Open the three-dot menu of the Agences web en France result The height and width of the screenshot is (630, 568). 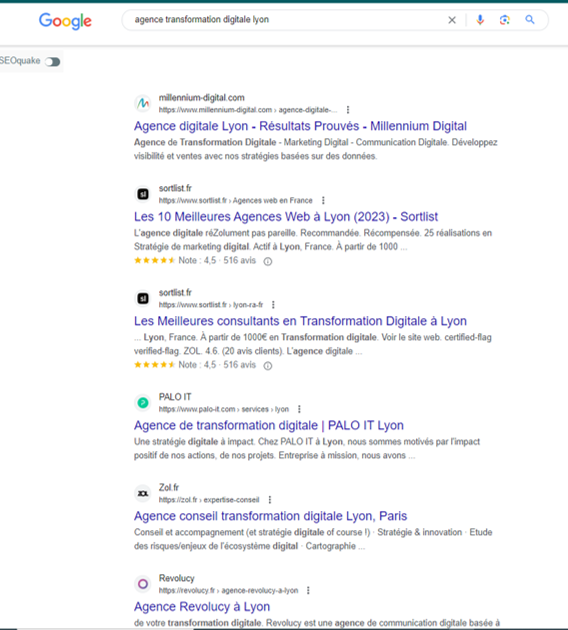[x=323, y=200]
